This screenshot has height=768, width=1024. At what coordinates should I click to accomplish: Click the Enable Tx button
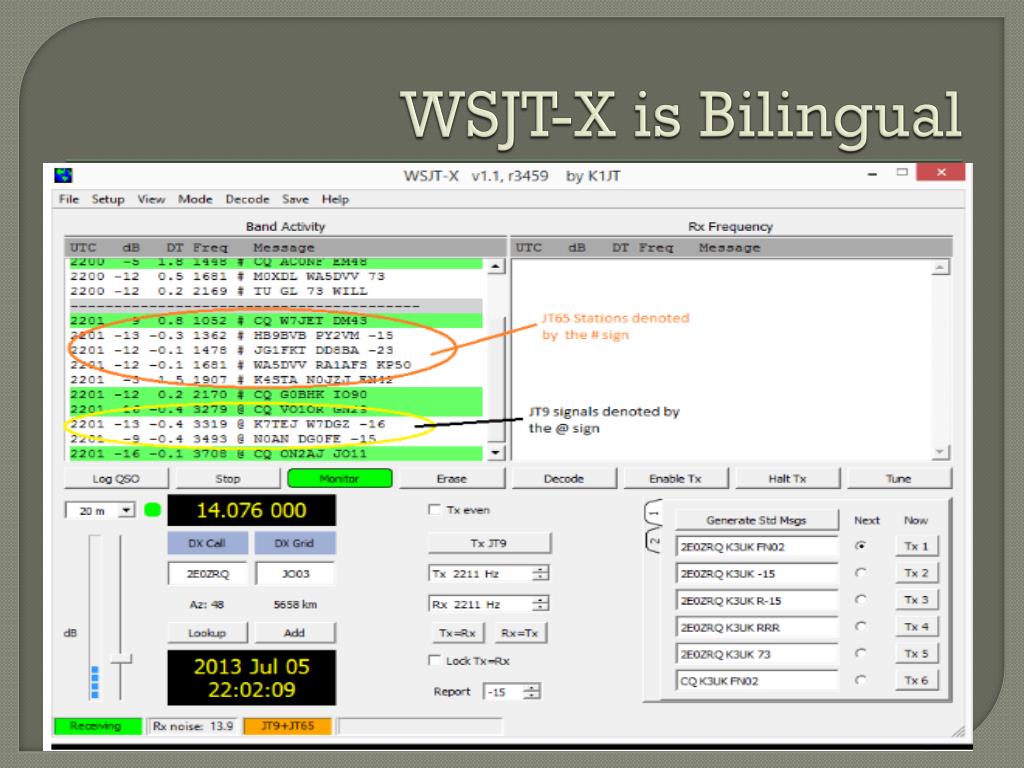(675, 479)
